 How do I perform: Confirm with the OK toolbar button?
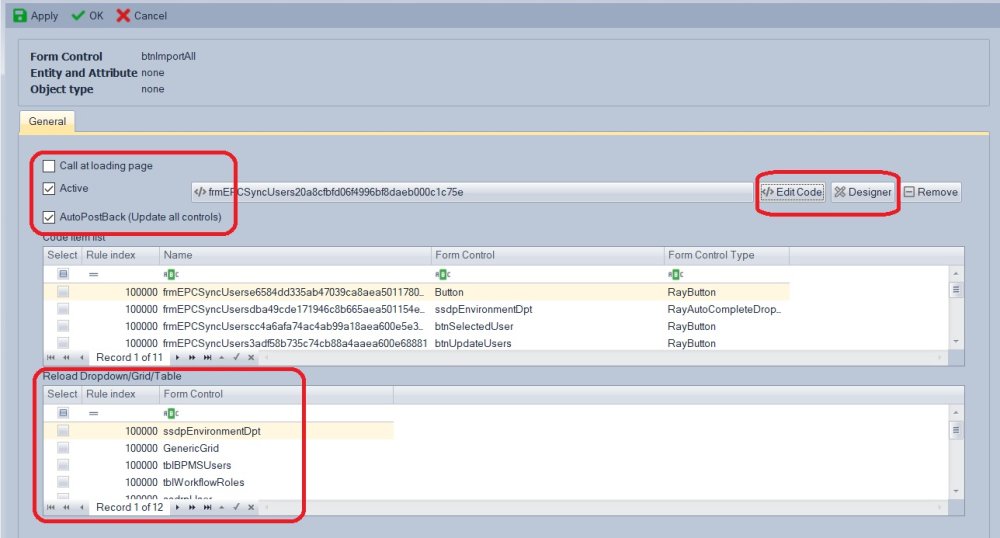point(87,16)
